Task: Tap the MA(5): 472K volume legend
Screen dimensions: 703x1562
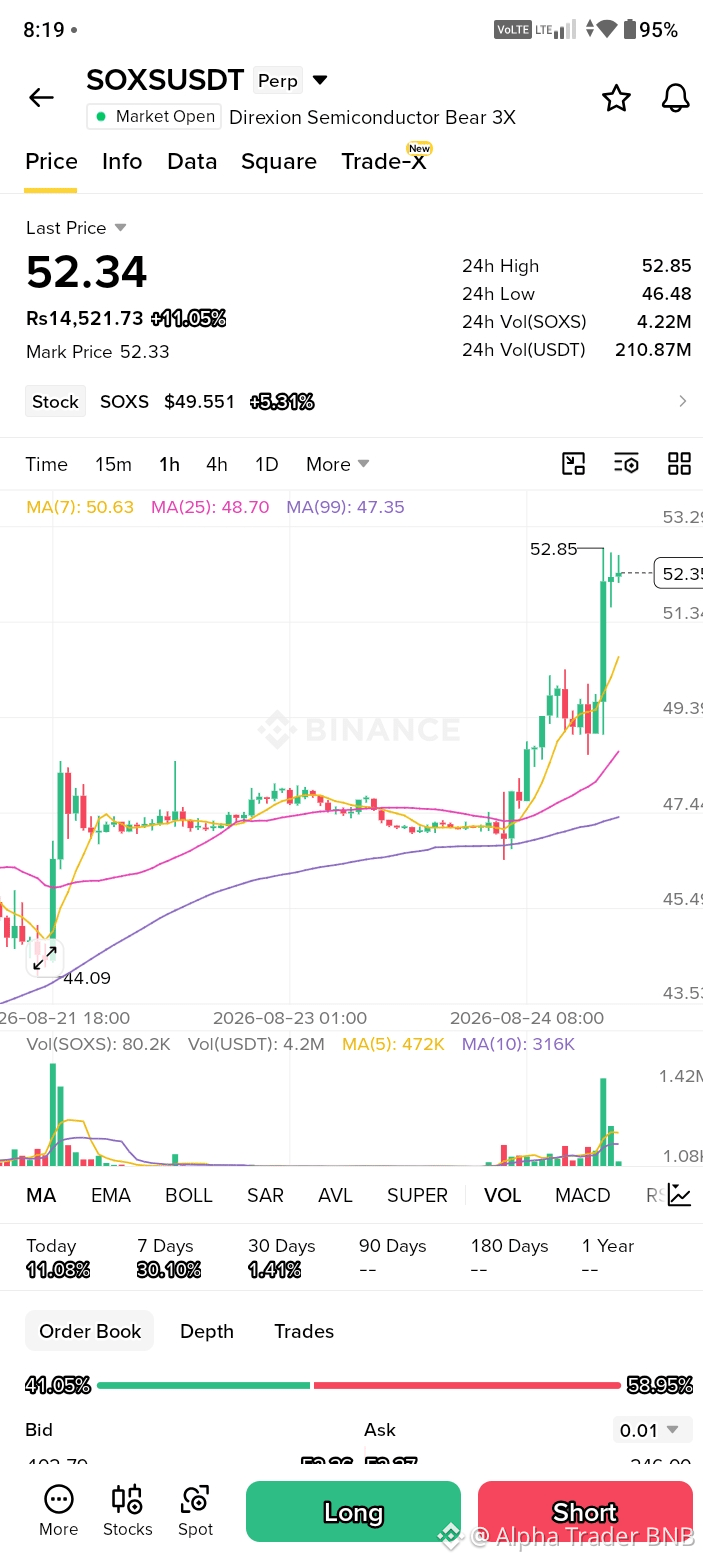Action: [x=393, y=1044]
